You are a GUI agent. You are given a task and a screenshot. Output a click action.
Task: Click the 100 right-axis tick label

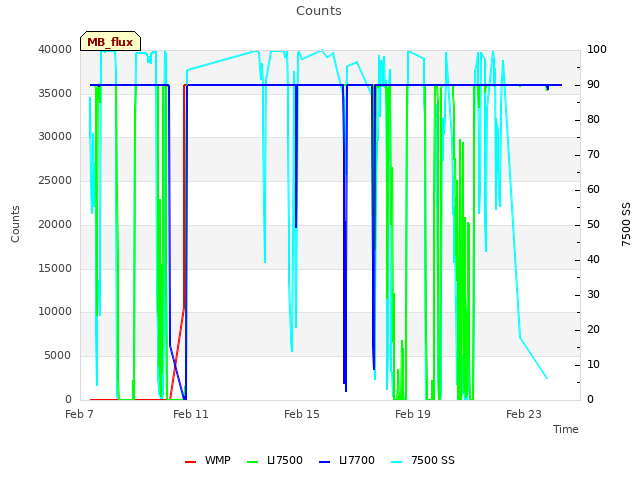click(597, 49)
